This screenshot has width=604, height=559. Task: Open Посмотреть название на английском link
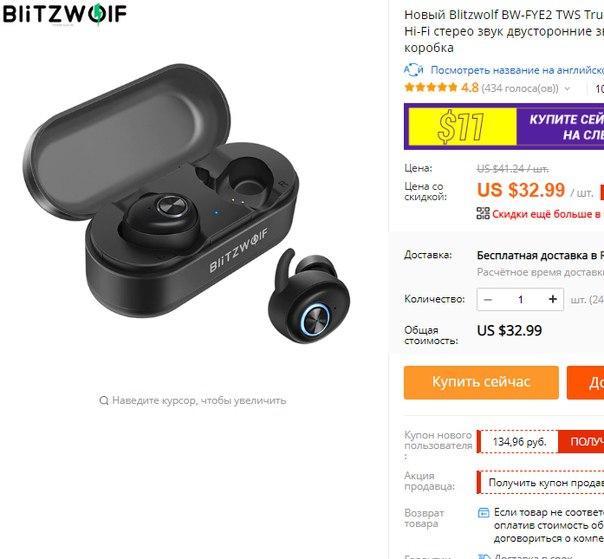click(x=517, y=70)
